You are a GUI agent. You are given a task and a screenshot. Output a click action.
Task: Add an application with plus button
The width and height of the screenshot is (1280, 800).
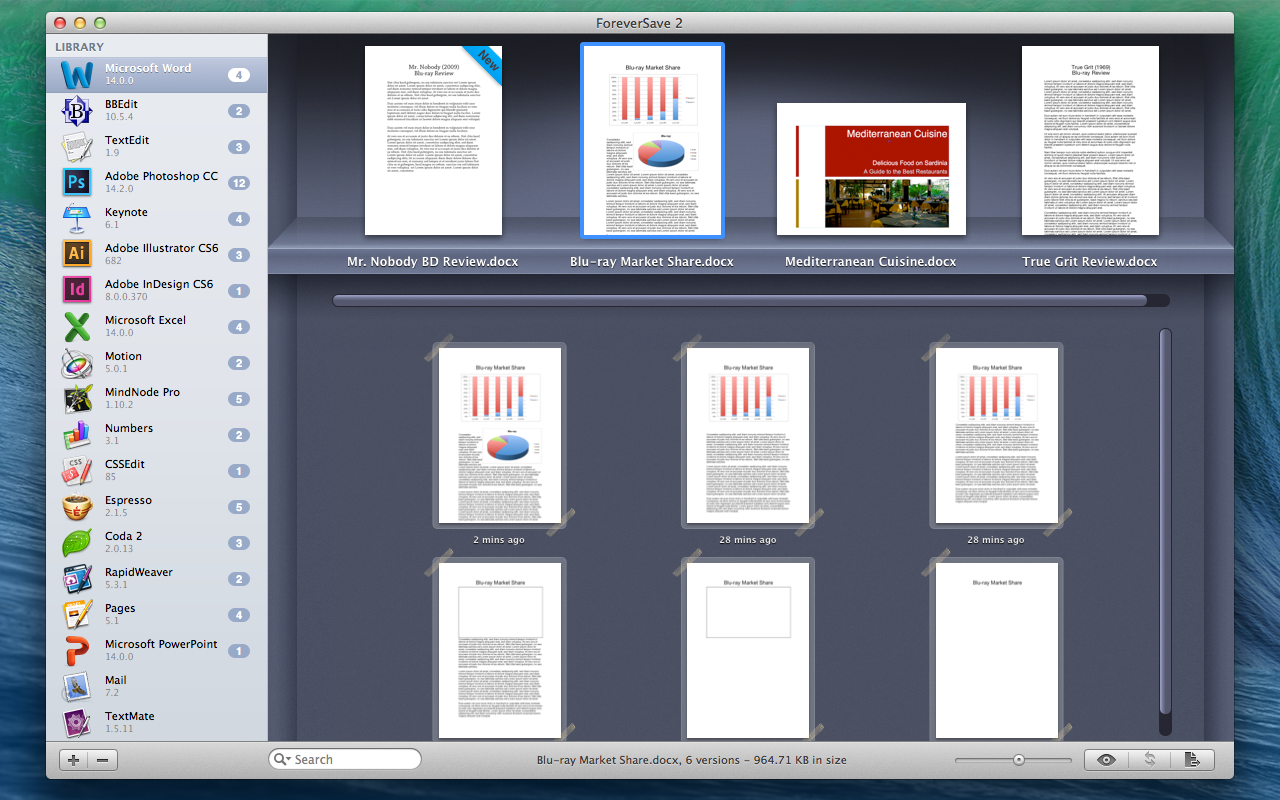coord(74,760)
